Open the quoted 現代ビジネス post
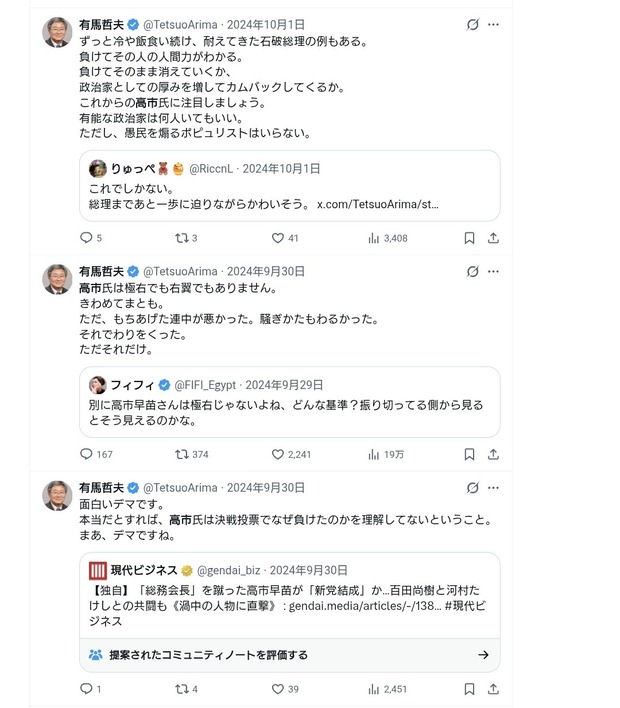Viewport: 620px width, 708px height. pos(289,595)
